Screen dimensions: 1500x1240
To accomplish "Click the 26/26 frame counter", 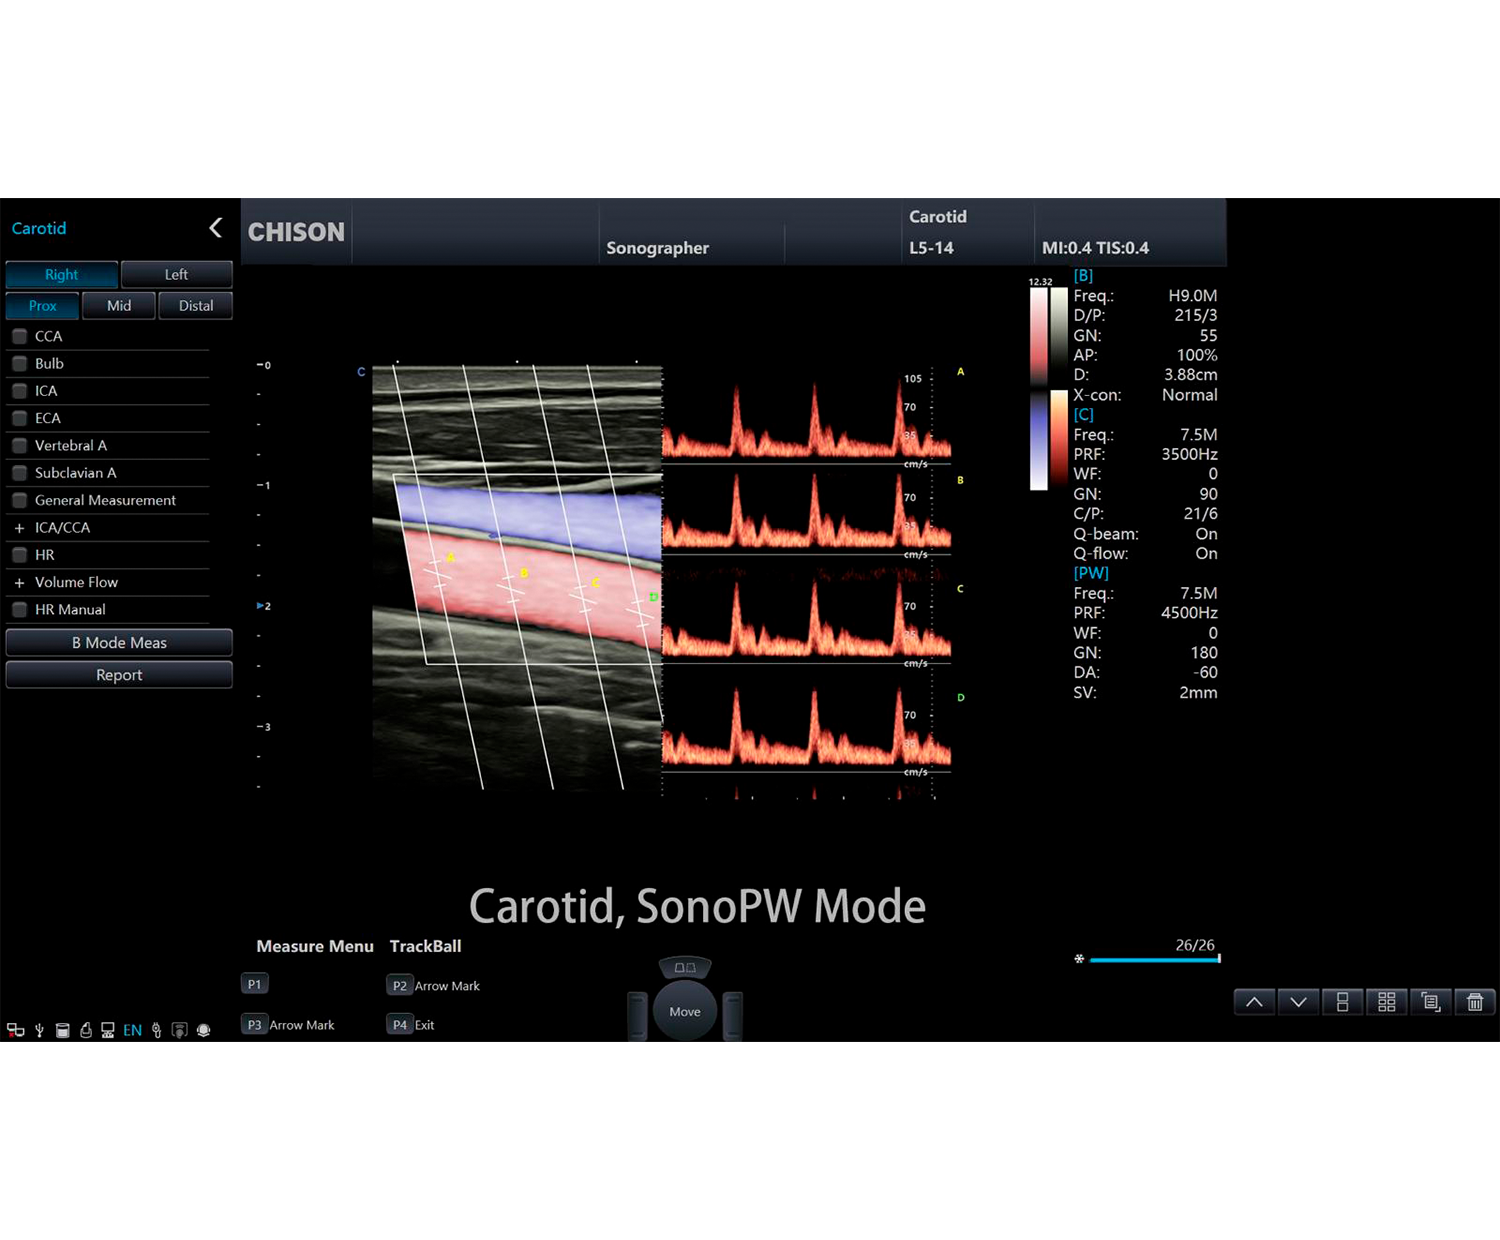I will click(x=1195, y=945).
